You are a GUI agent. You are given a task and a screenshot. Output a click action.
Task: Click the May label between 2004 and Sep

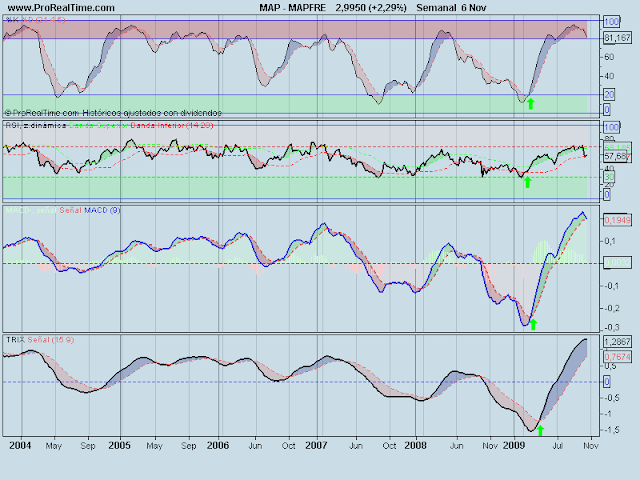(53, 446)
